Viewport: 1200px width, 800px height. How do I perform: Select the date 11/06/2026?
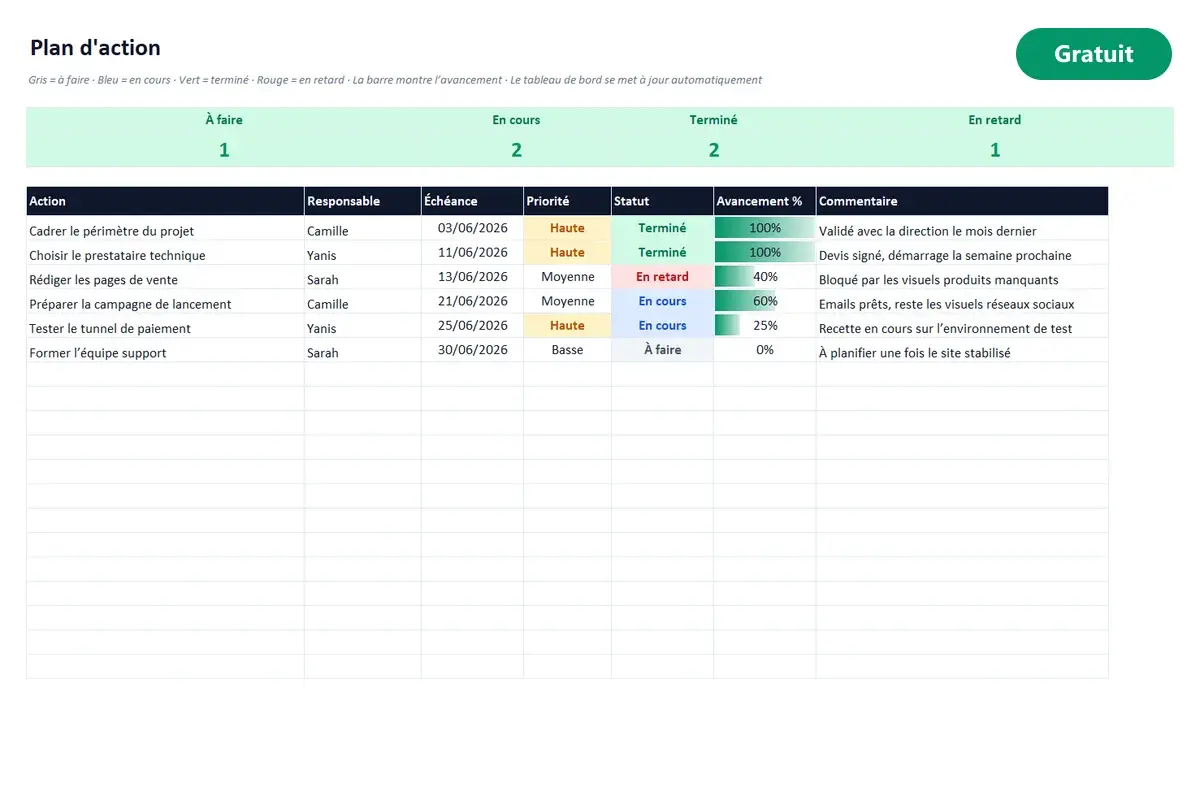point(472,252)
